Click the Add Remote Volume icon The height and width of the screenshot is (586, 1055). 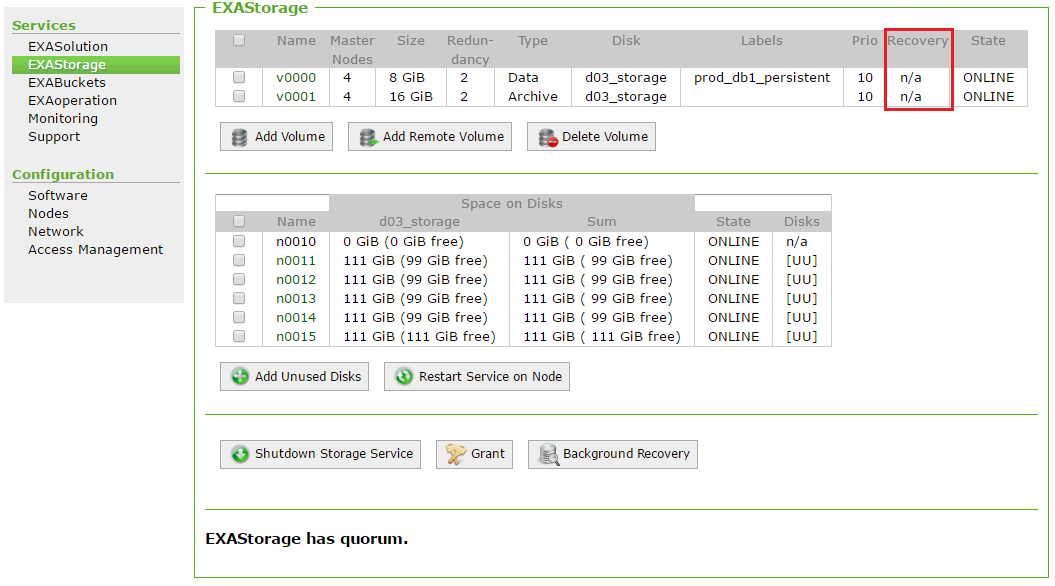368,137
